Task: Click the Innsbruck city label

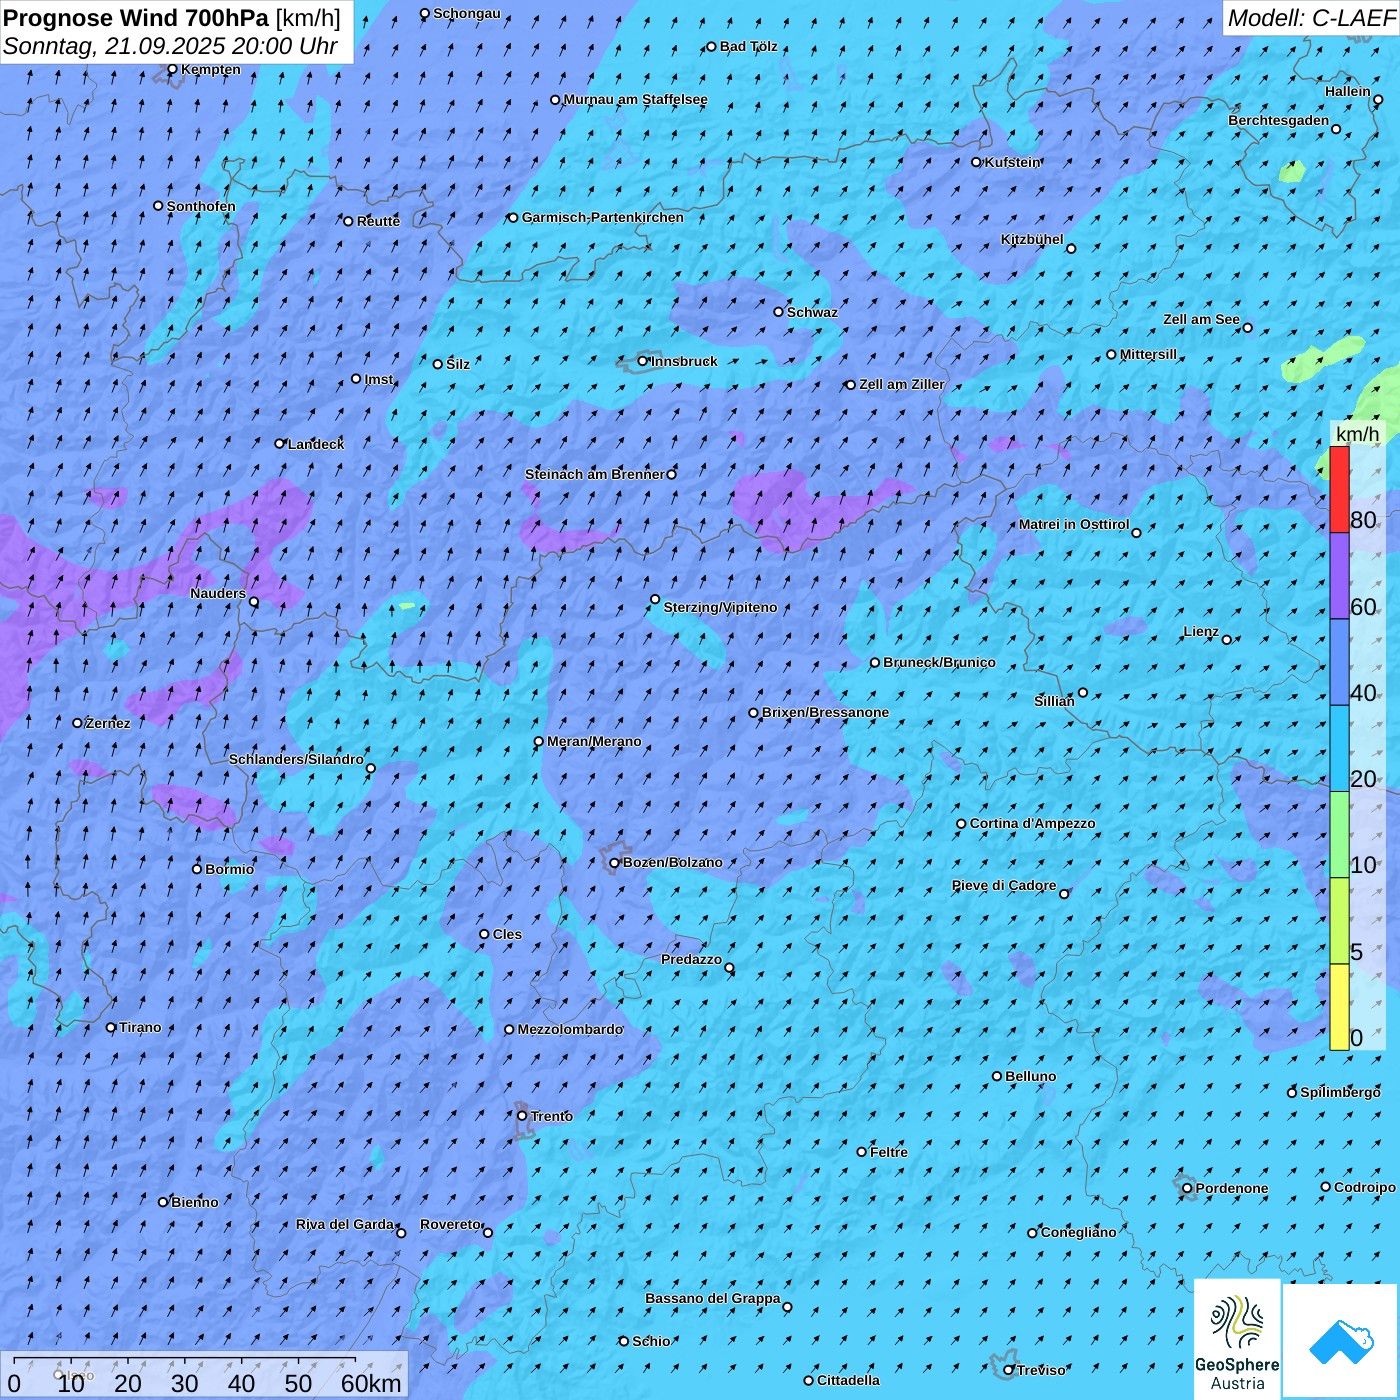Action: 684,361
